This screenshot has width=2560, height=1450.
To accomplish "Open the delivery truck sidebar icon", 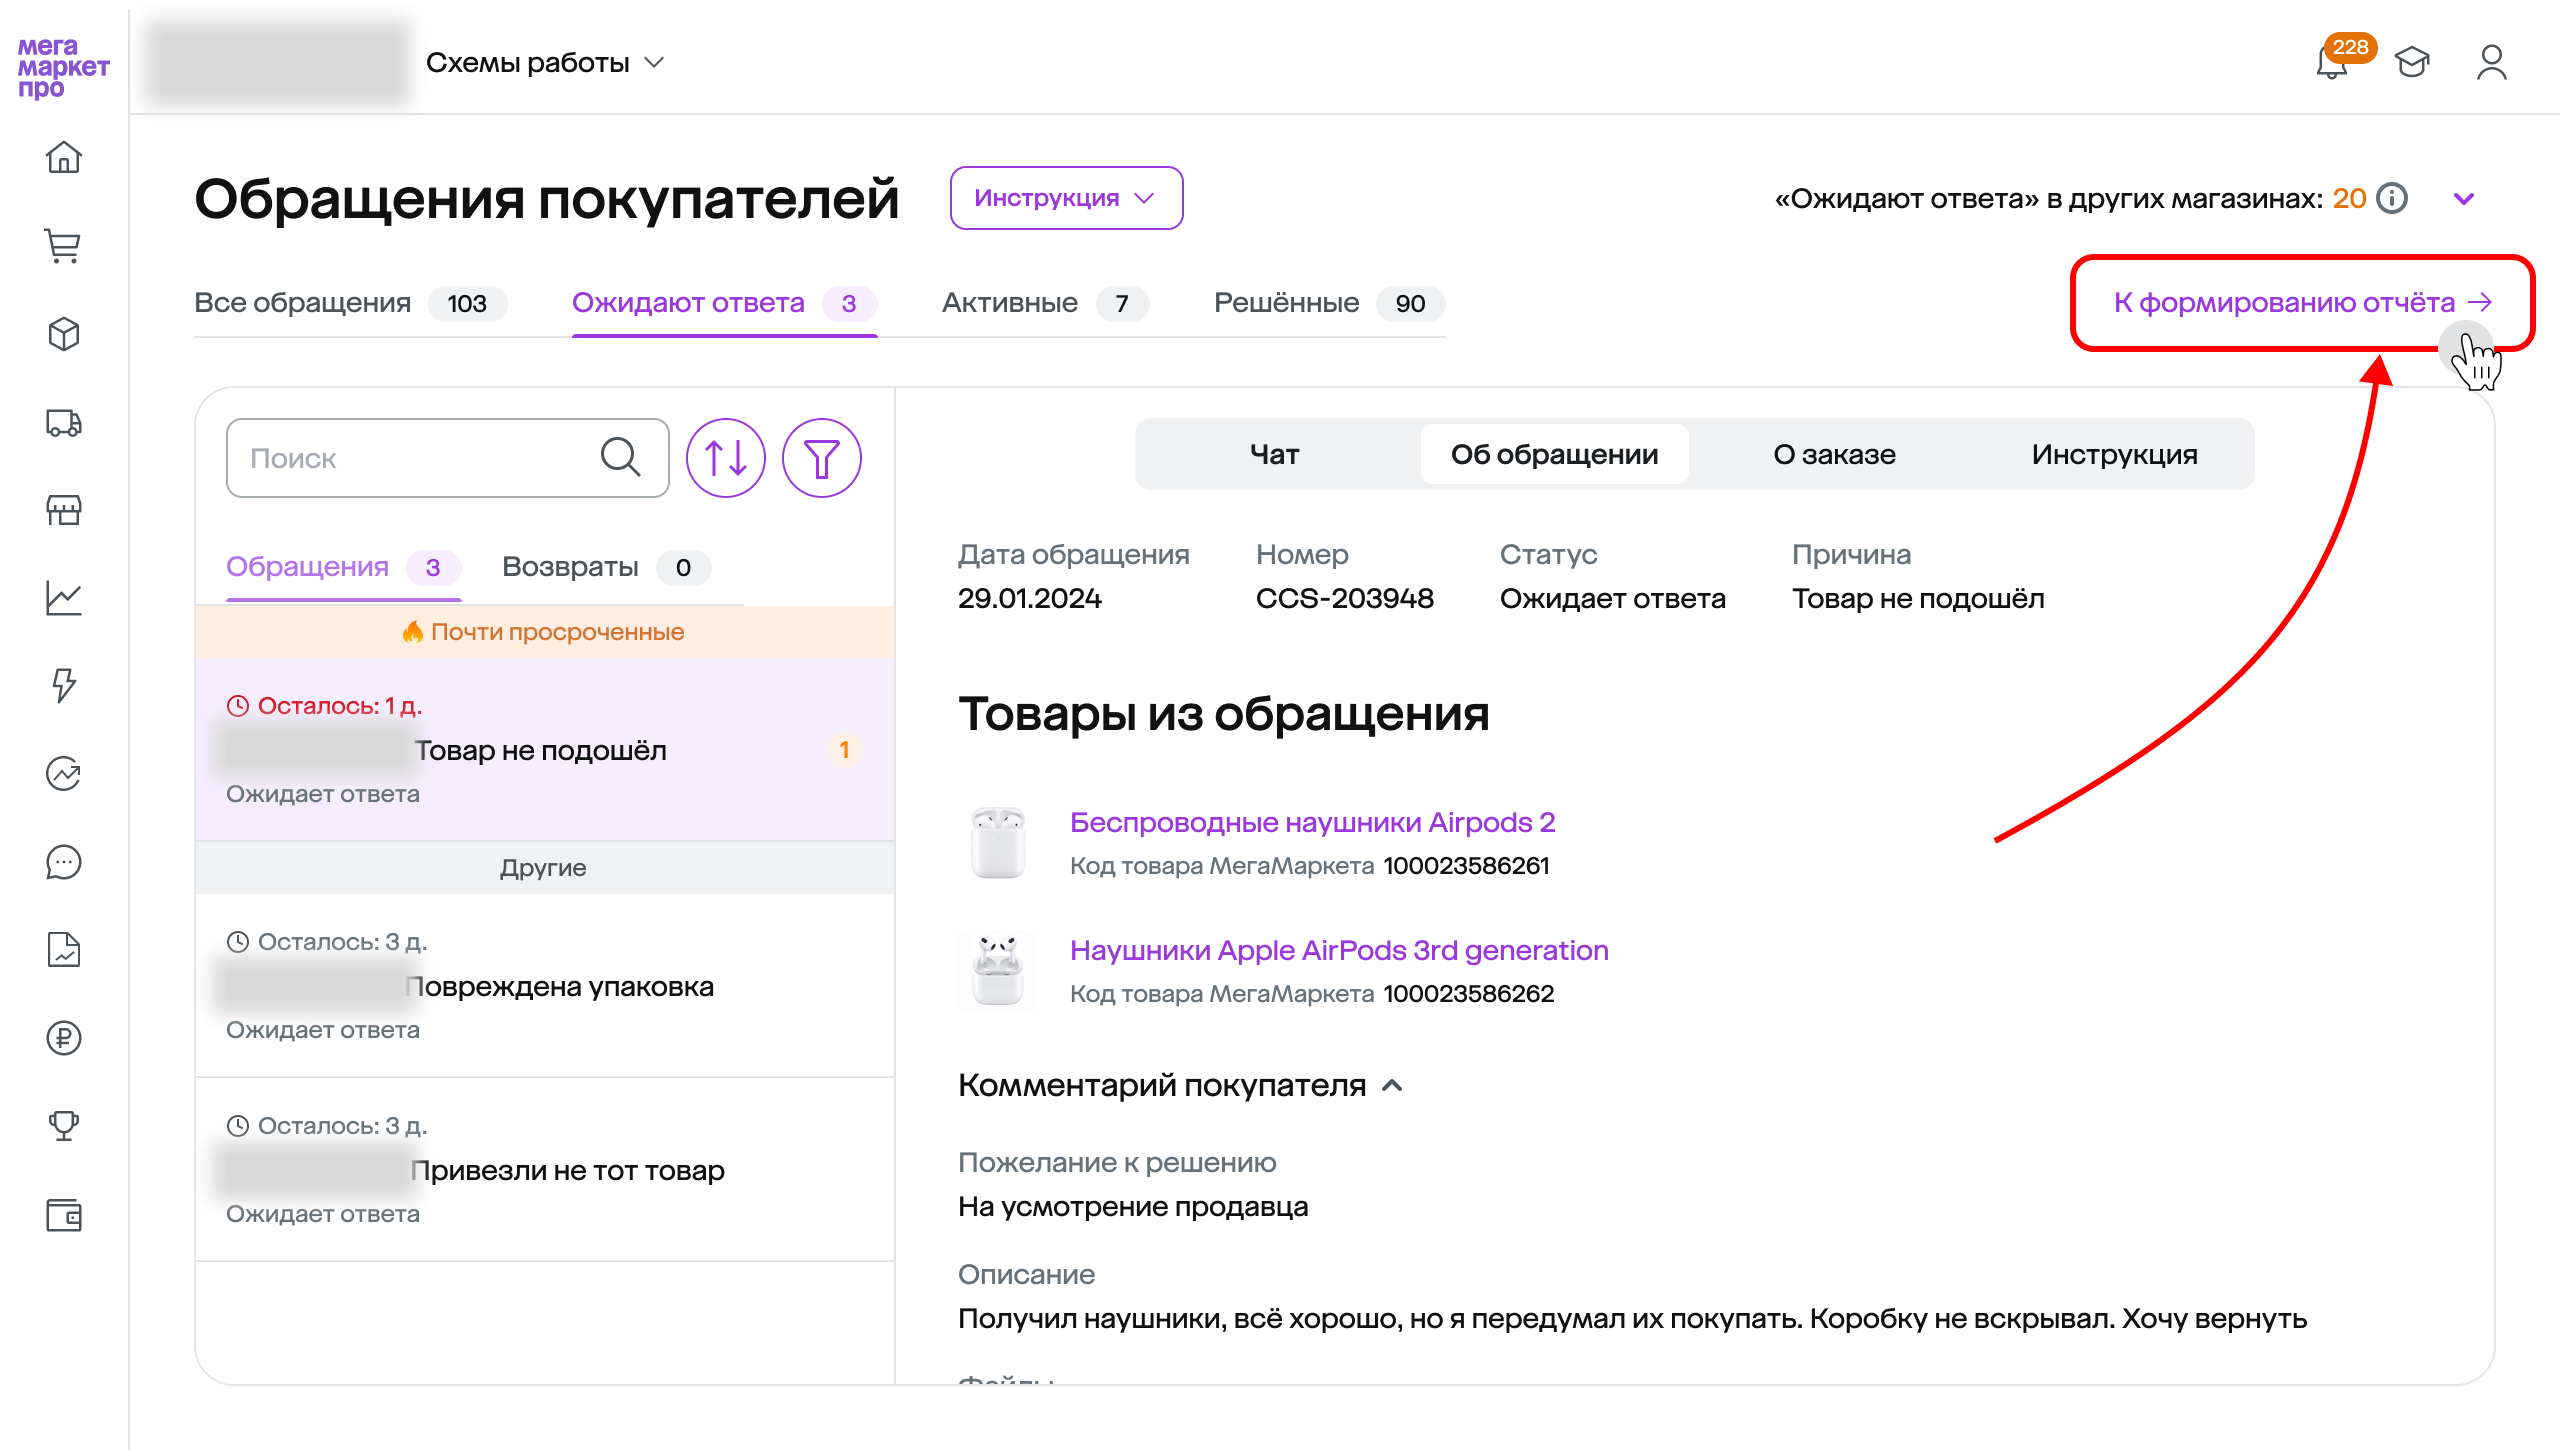I will 64,423.
